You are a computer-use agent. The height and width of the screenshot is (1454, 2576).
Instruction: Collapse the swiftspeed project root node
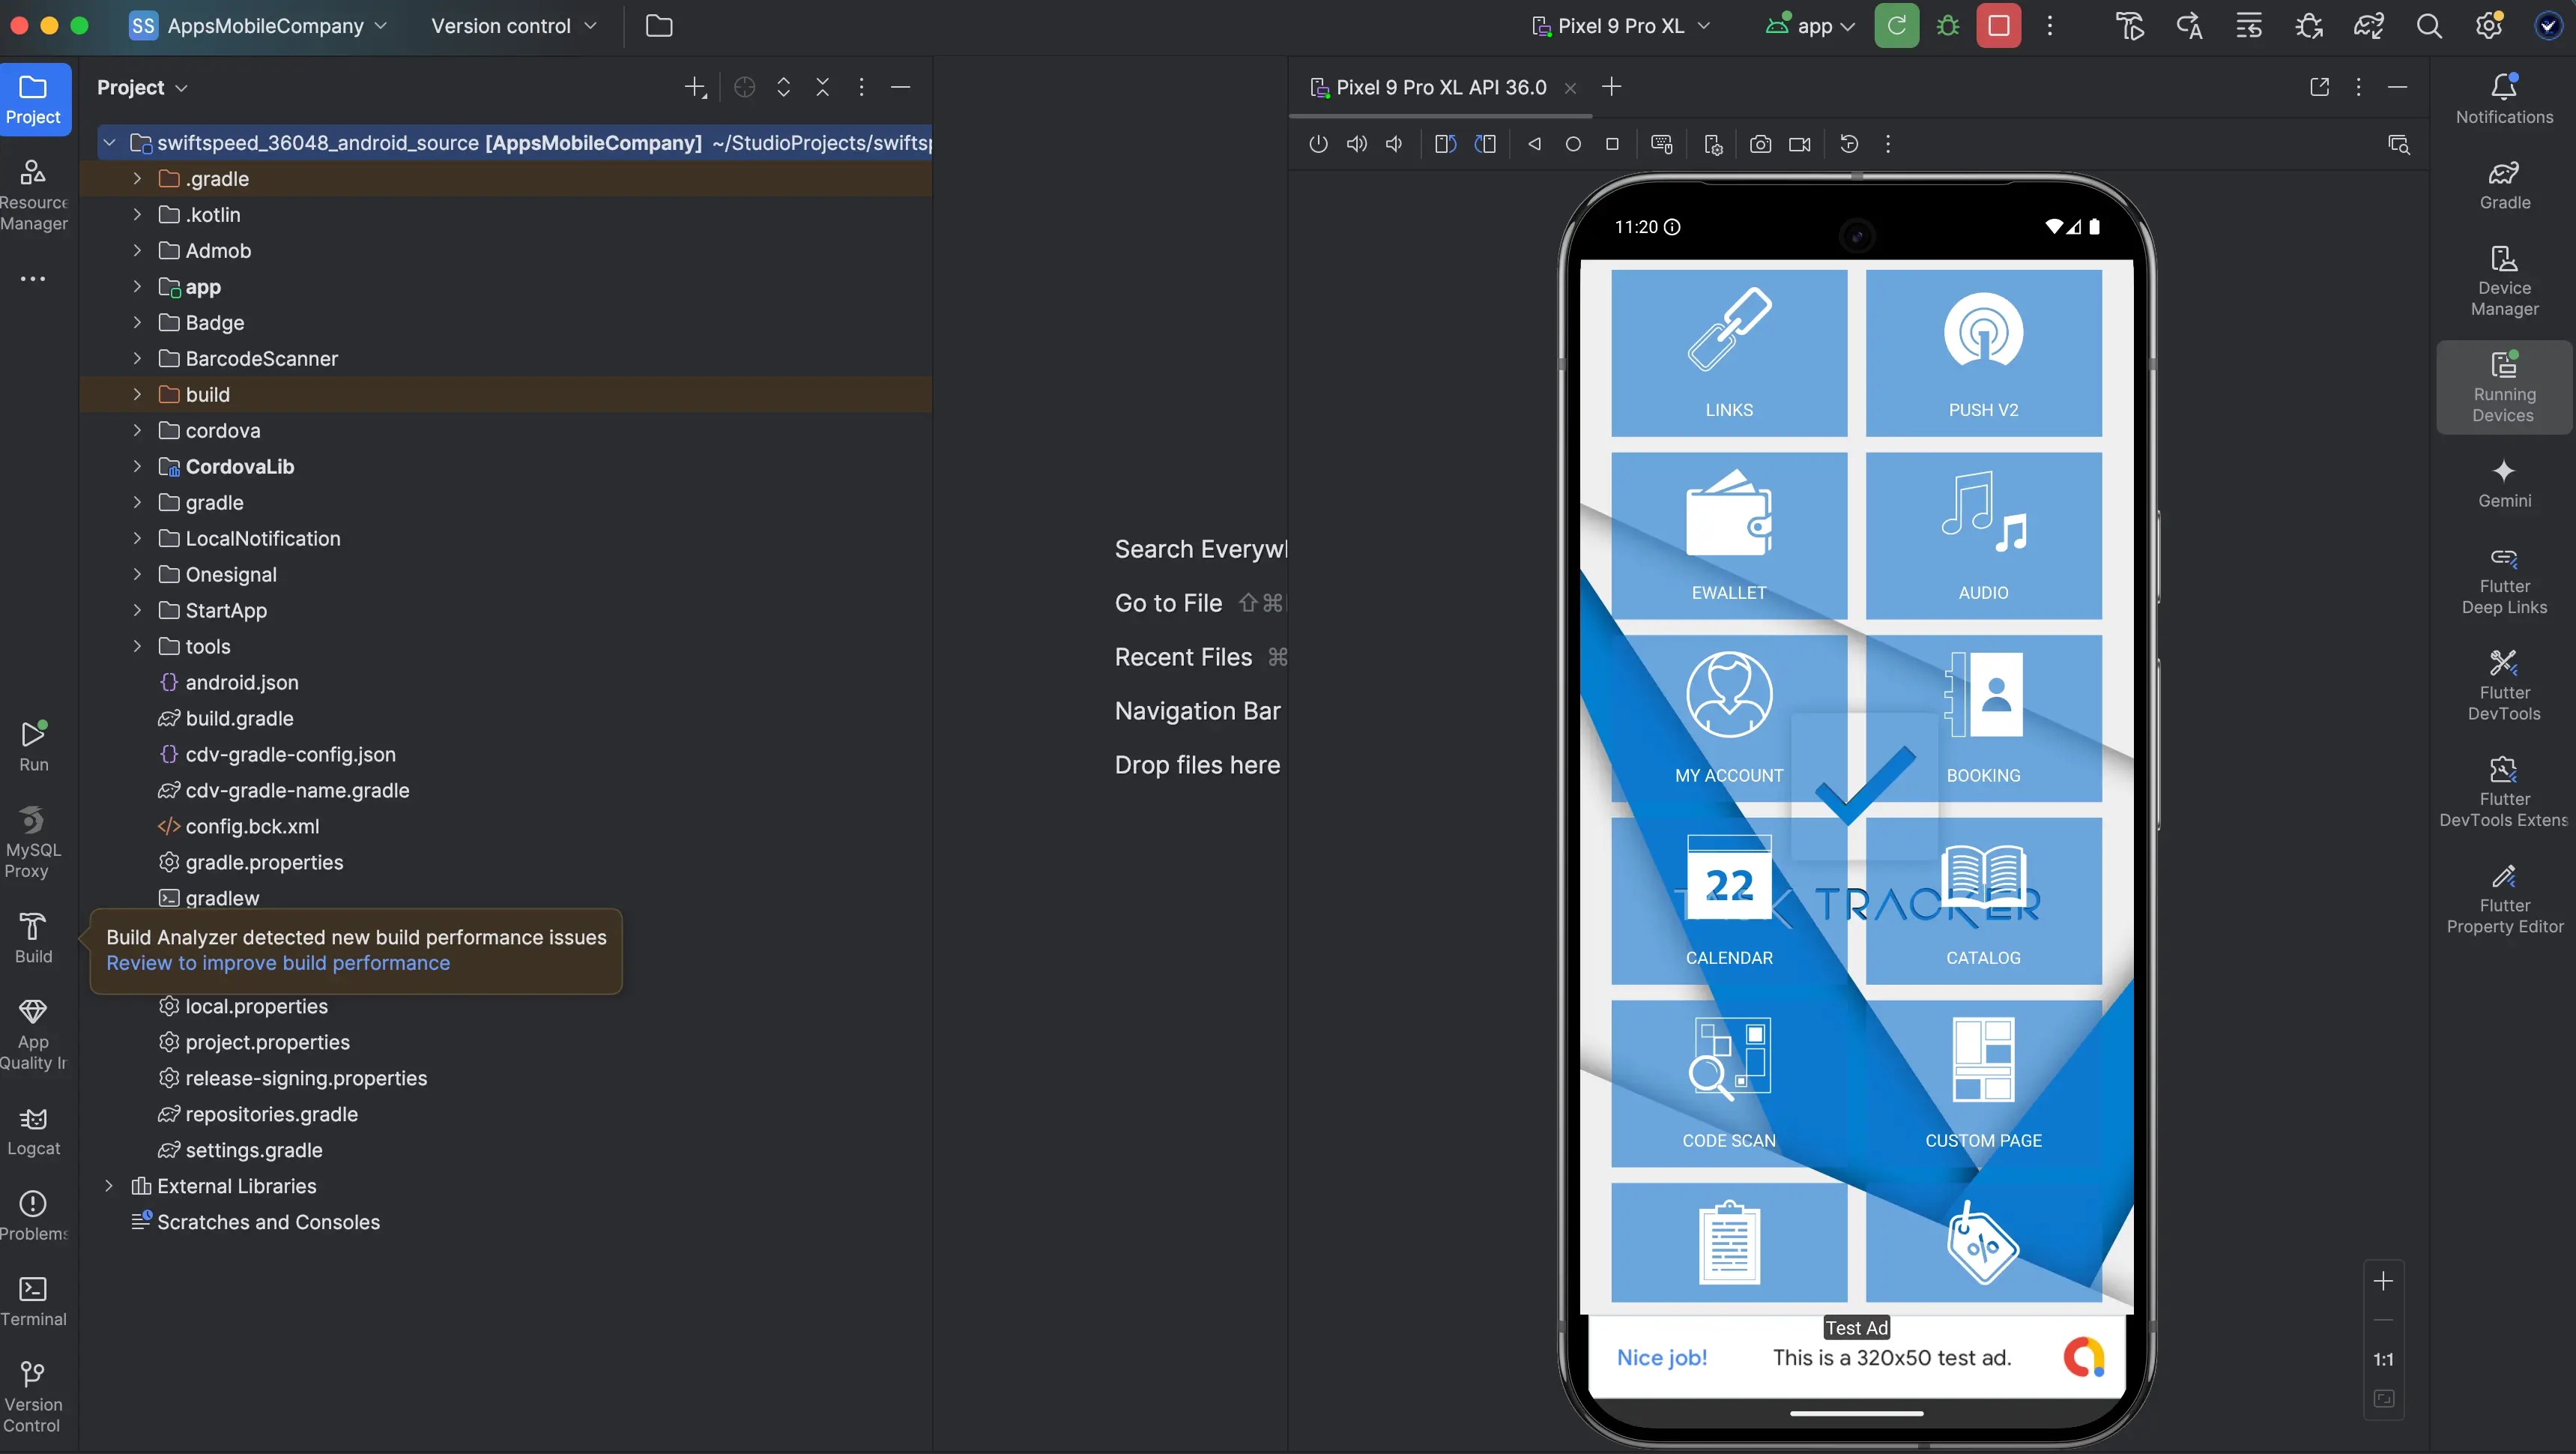(109, 142)
